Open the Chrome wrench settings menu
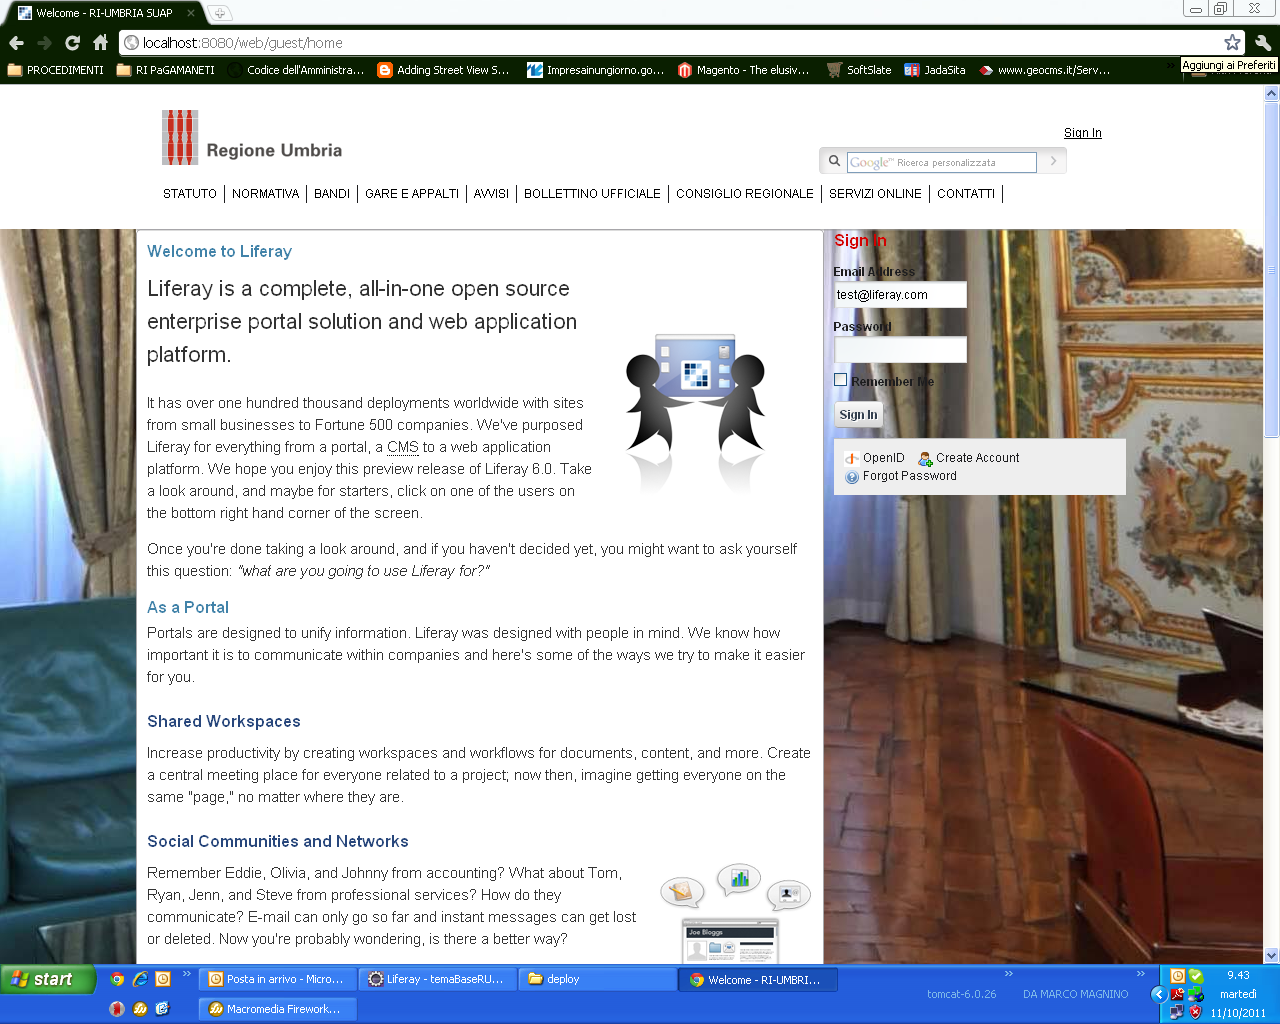 pyautogui.click(x=1262, y=43)
